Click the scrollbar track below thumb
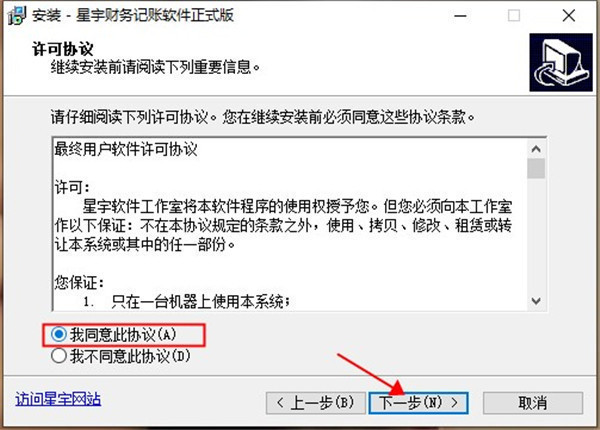Screen dimensions: 600x430 [536, 235]
